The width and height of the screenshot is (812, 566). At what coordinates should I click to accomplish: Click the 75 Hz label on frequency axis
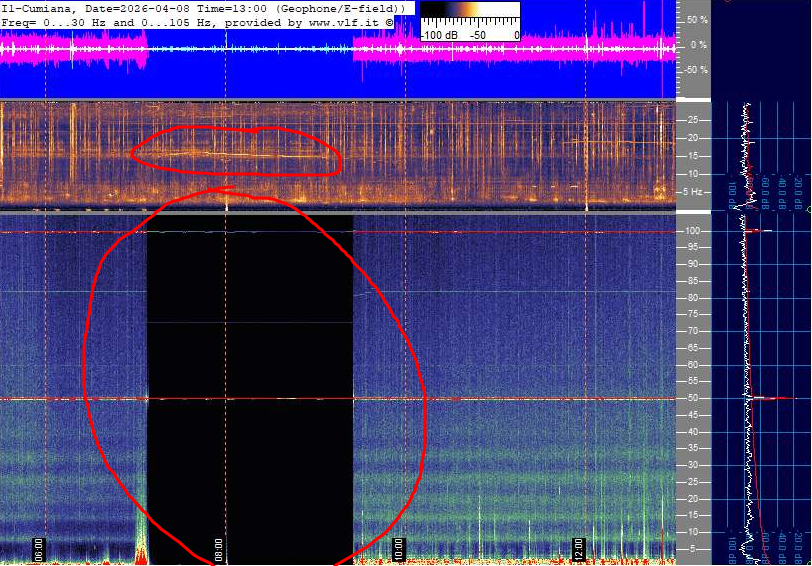(692, 314)
